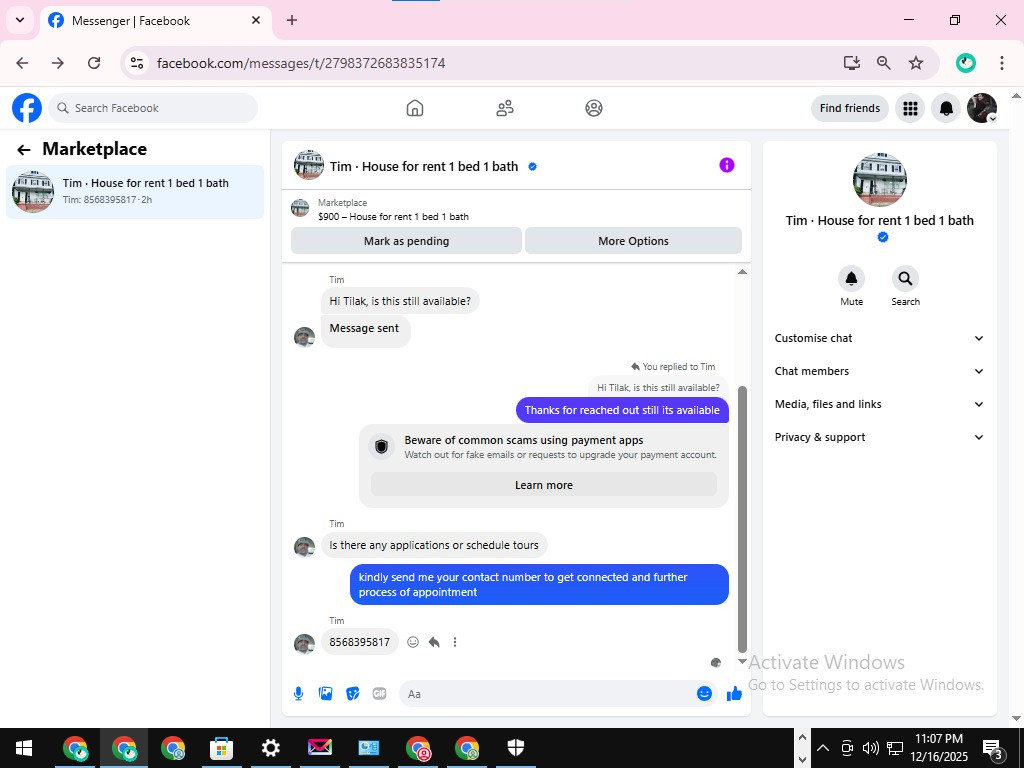This screenshot has height=768, width=1024.
Task: Search in conversation with the magnifier icon
Action: [x=905, y=279]
